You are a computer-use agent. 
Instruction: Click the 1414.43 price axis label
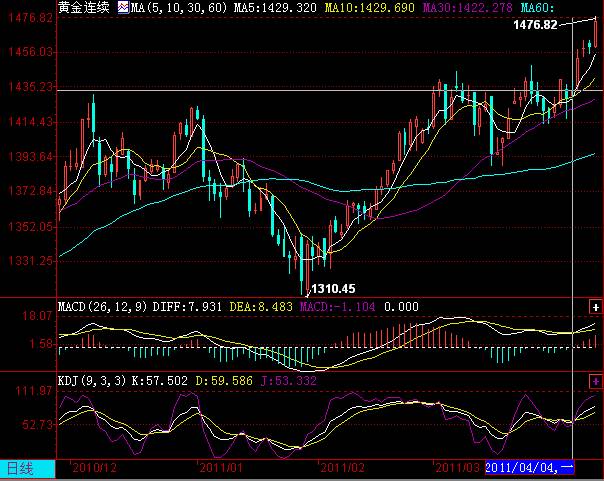coord(30,122)
